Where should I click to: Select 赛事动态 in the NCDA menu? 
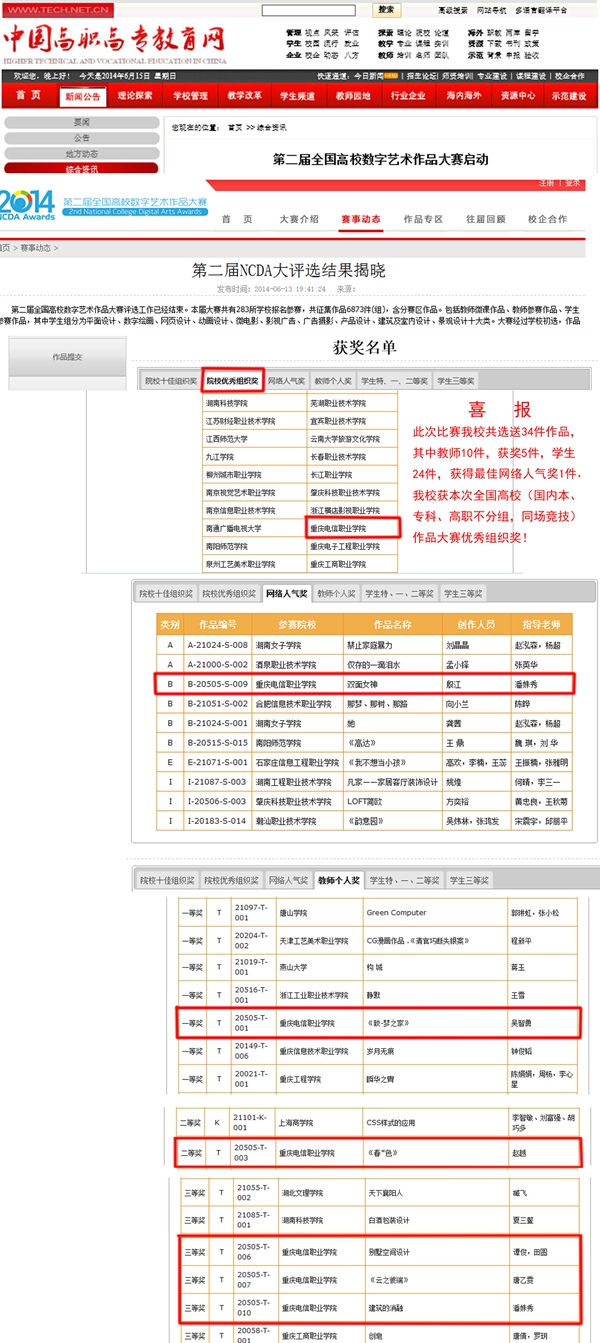360,219
